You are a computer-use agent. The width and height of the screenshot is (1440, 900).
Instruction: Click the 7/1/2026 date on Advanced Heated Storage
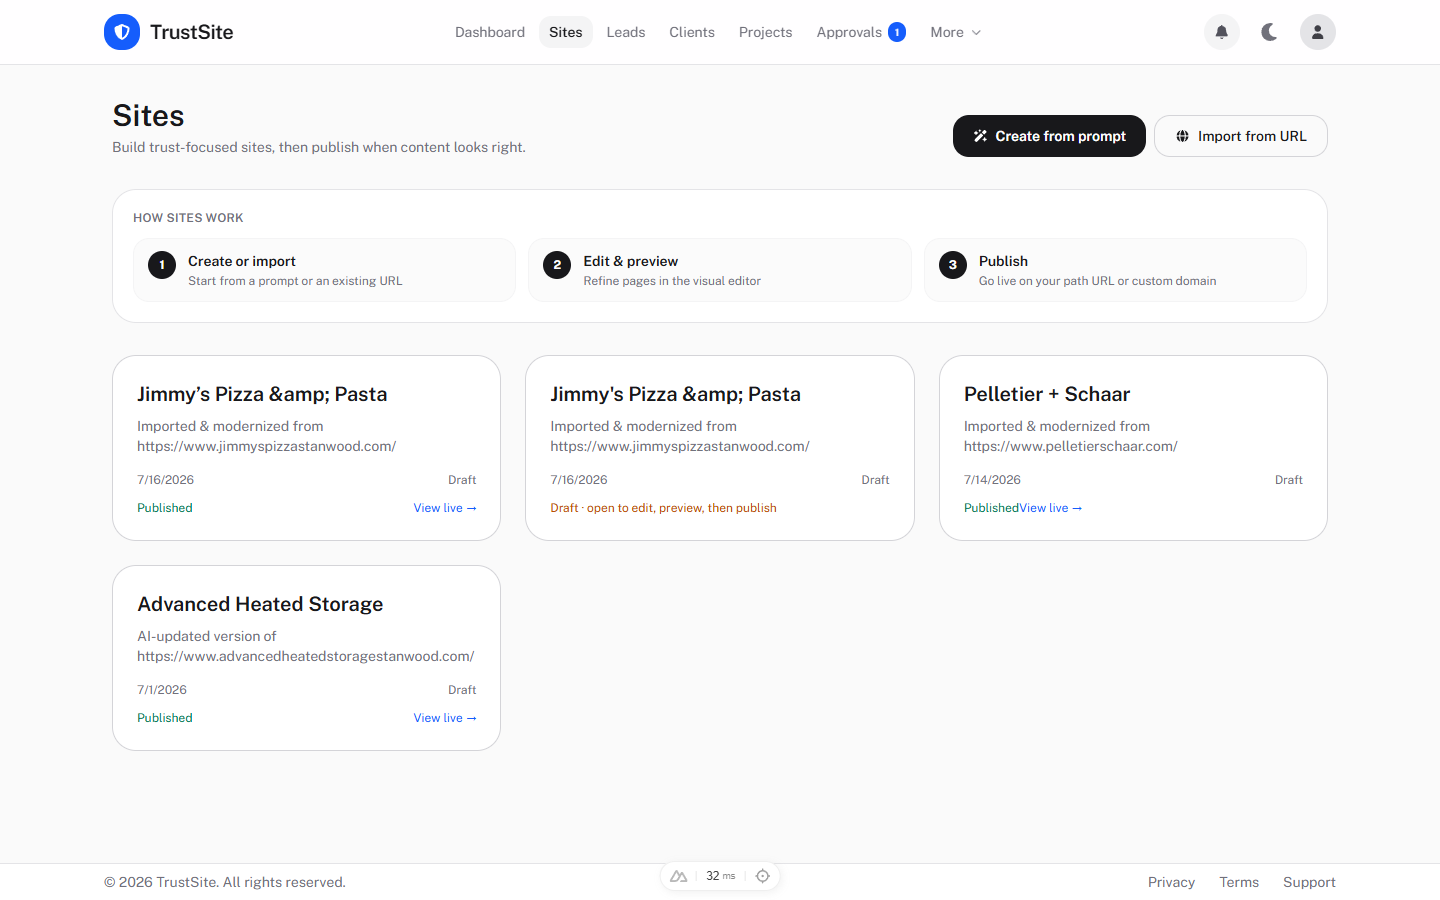point(162,690)
